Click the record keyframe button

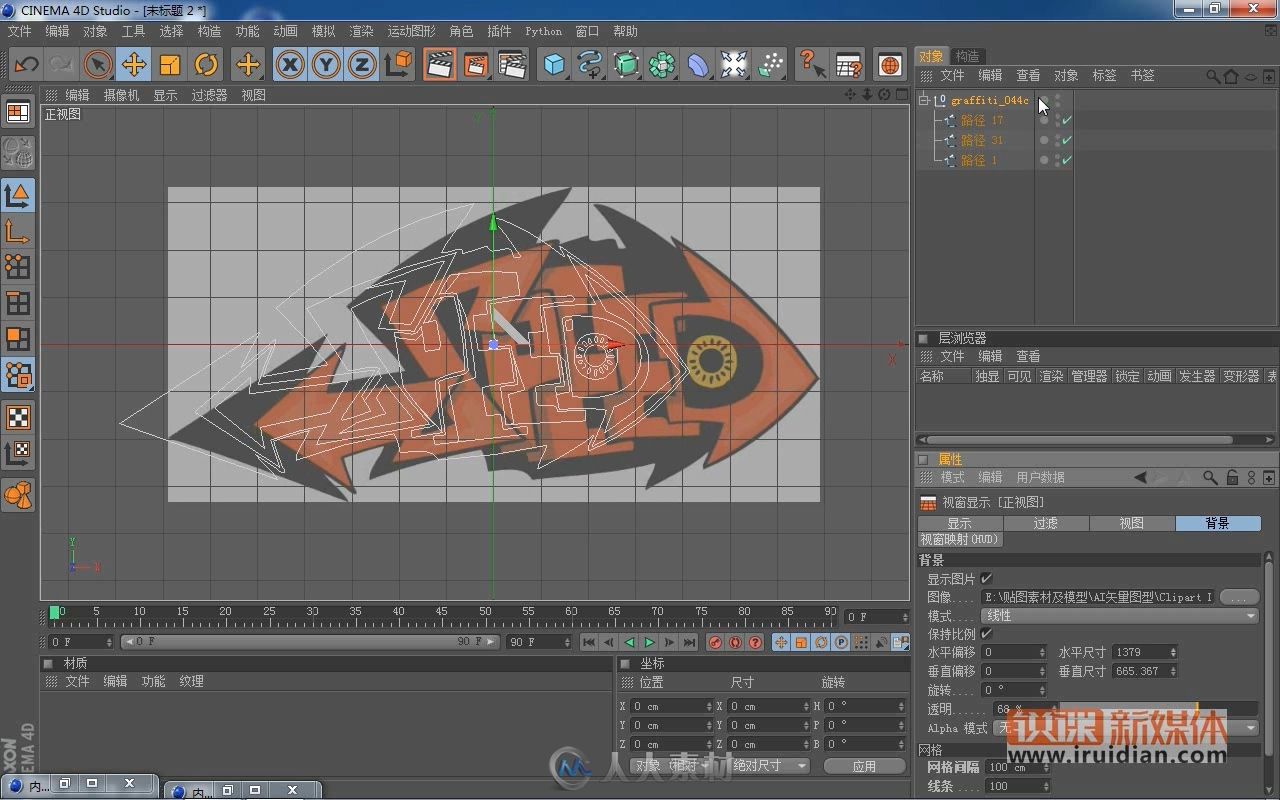[715, 642]
